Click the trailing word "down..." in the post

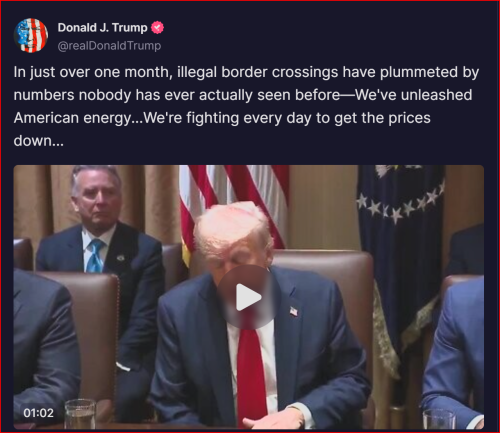pos(39,141)
